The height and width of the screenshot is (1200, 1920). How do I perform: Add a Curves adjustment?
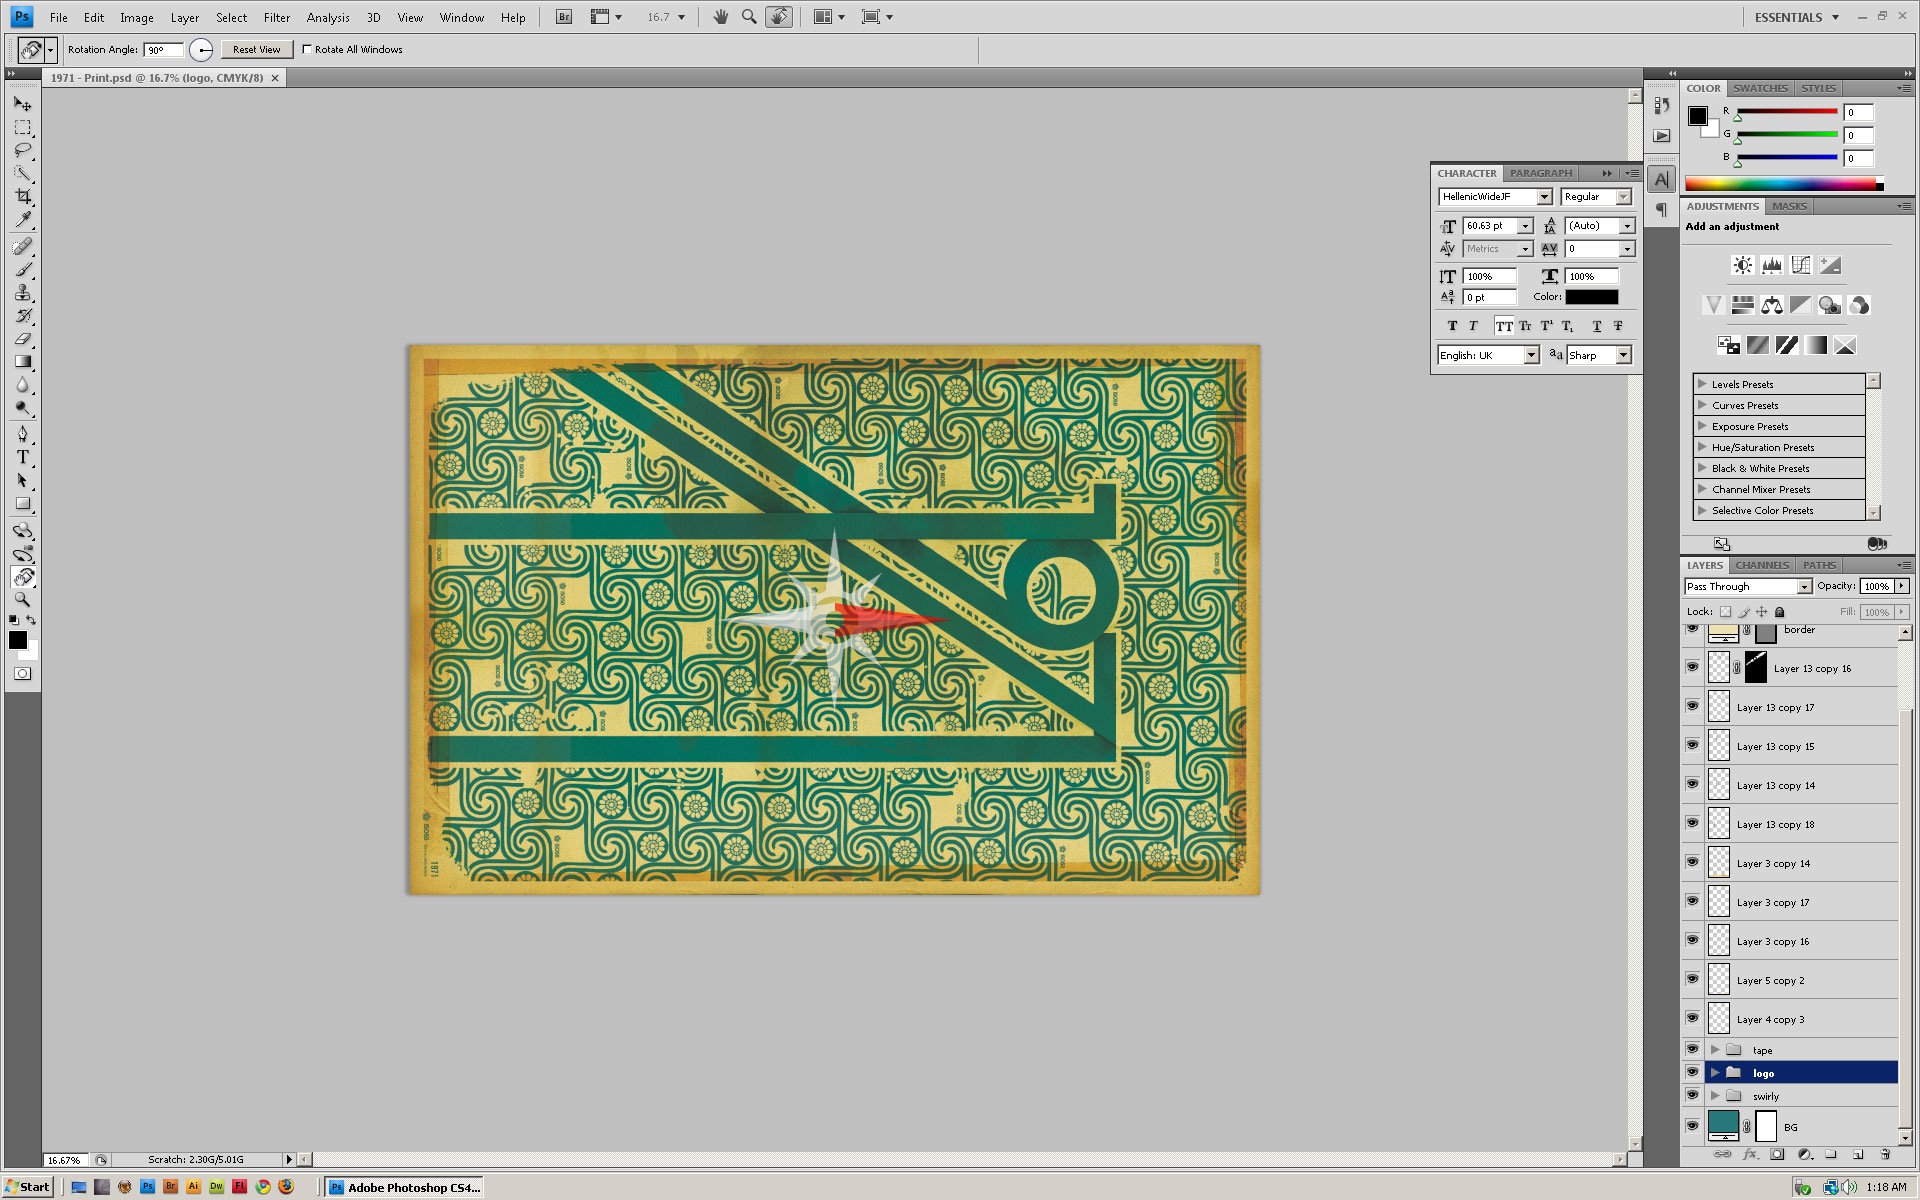(x=1801, y=265)
